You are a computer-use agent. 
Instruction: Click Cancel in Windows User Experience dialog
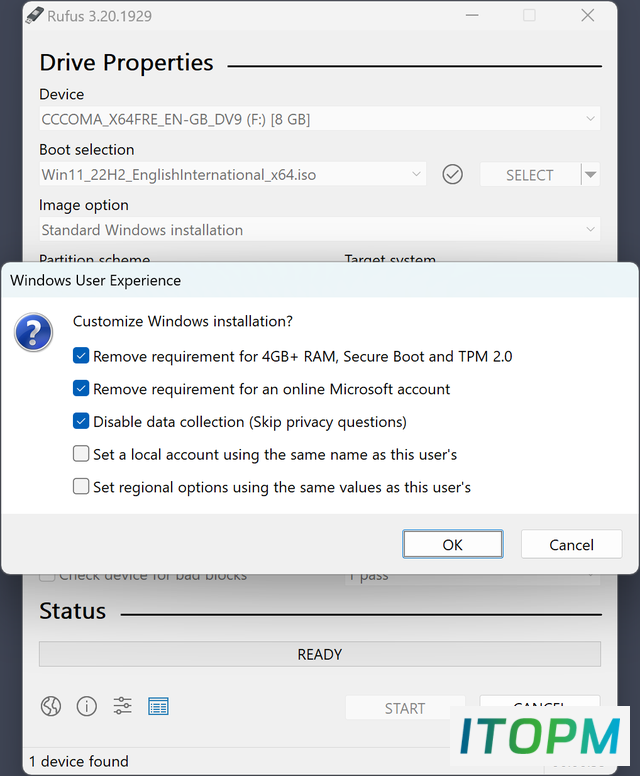click(x=571, y=544)
